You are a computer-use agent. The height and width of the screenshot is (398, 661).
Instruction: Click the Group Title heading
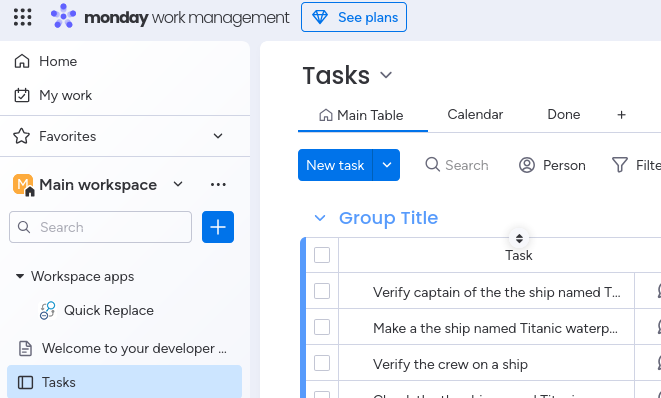pos(388,218)
